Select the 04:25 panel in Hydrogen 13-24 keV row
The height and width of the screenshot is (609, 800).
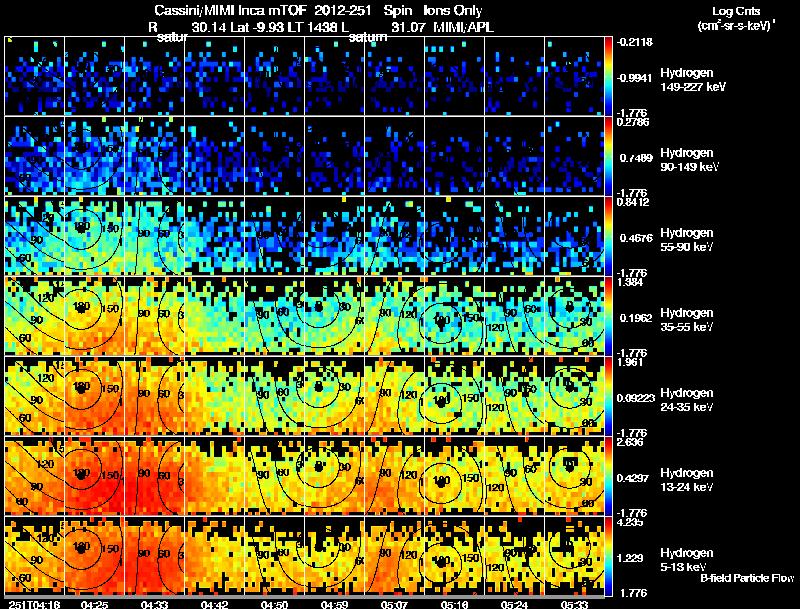(x=94, y=476)
